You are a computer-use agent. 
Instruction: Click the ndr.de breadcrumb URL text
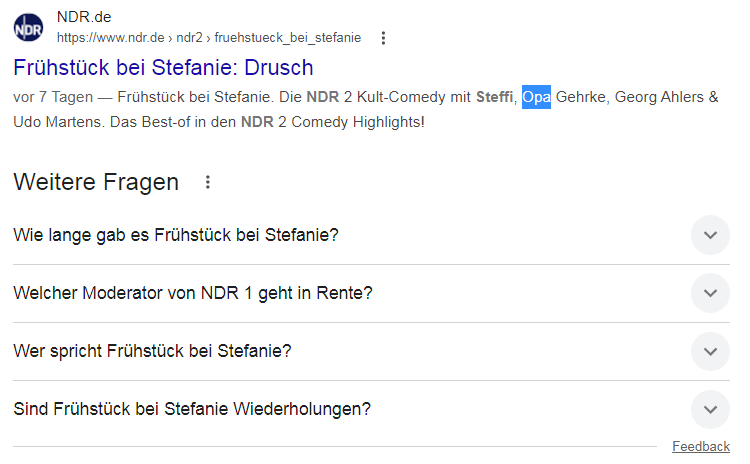click(x=209, y=38)
